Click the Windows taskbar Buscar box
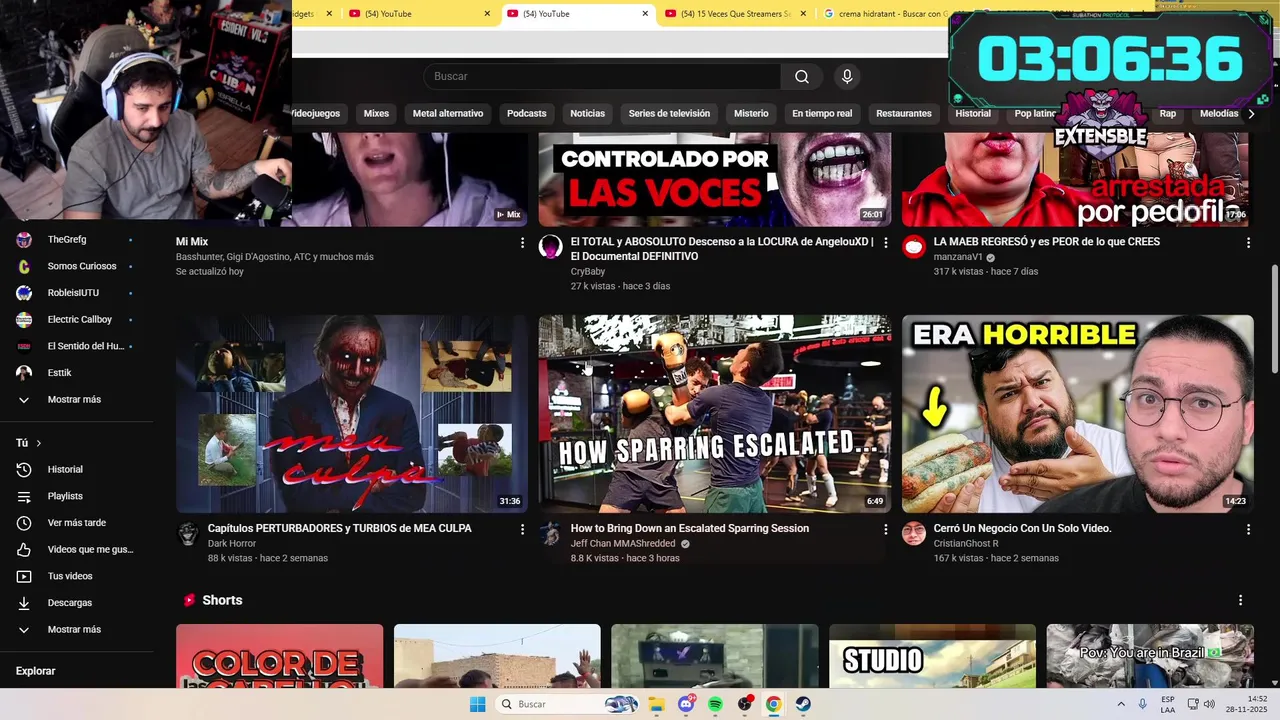 [568, 704]
